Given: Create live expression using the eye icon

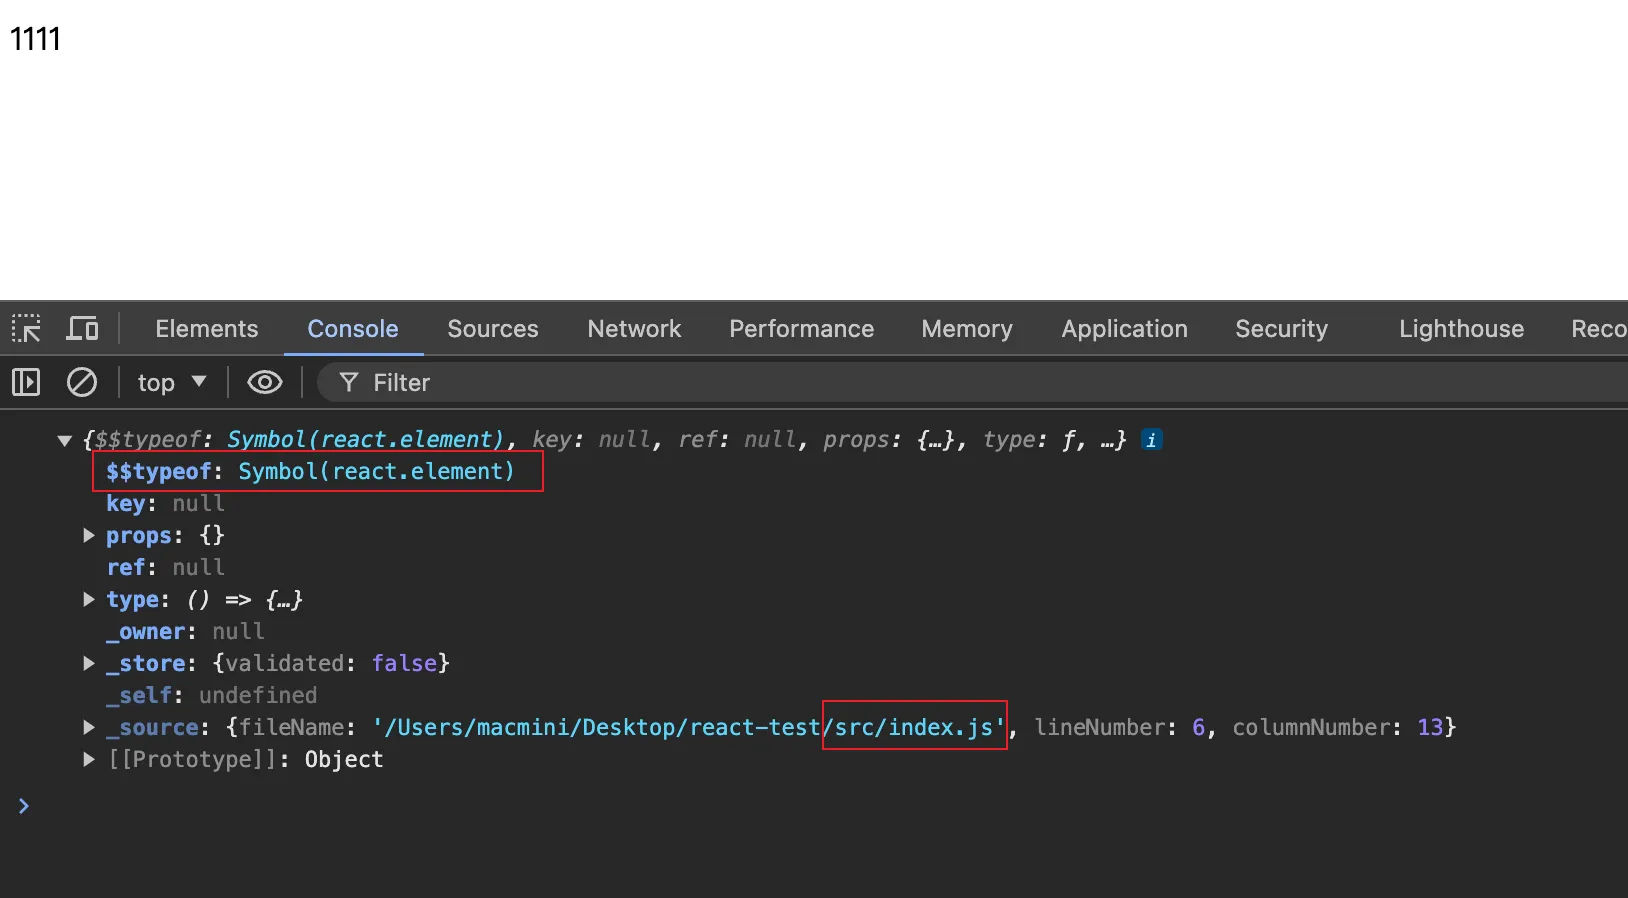Looking at the screenshot, I should tap(264, 382).
